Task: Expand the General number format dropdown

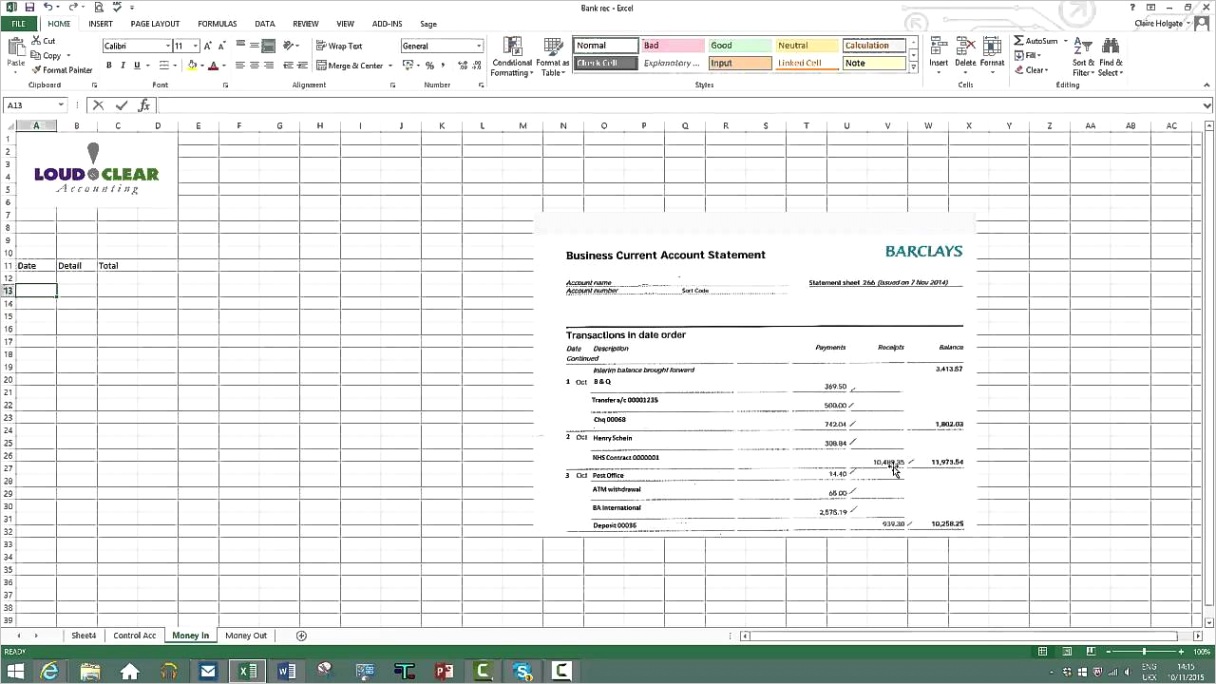Action: pyautogui.click(x=479, y=46)
